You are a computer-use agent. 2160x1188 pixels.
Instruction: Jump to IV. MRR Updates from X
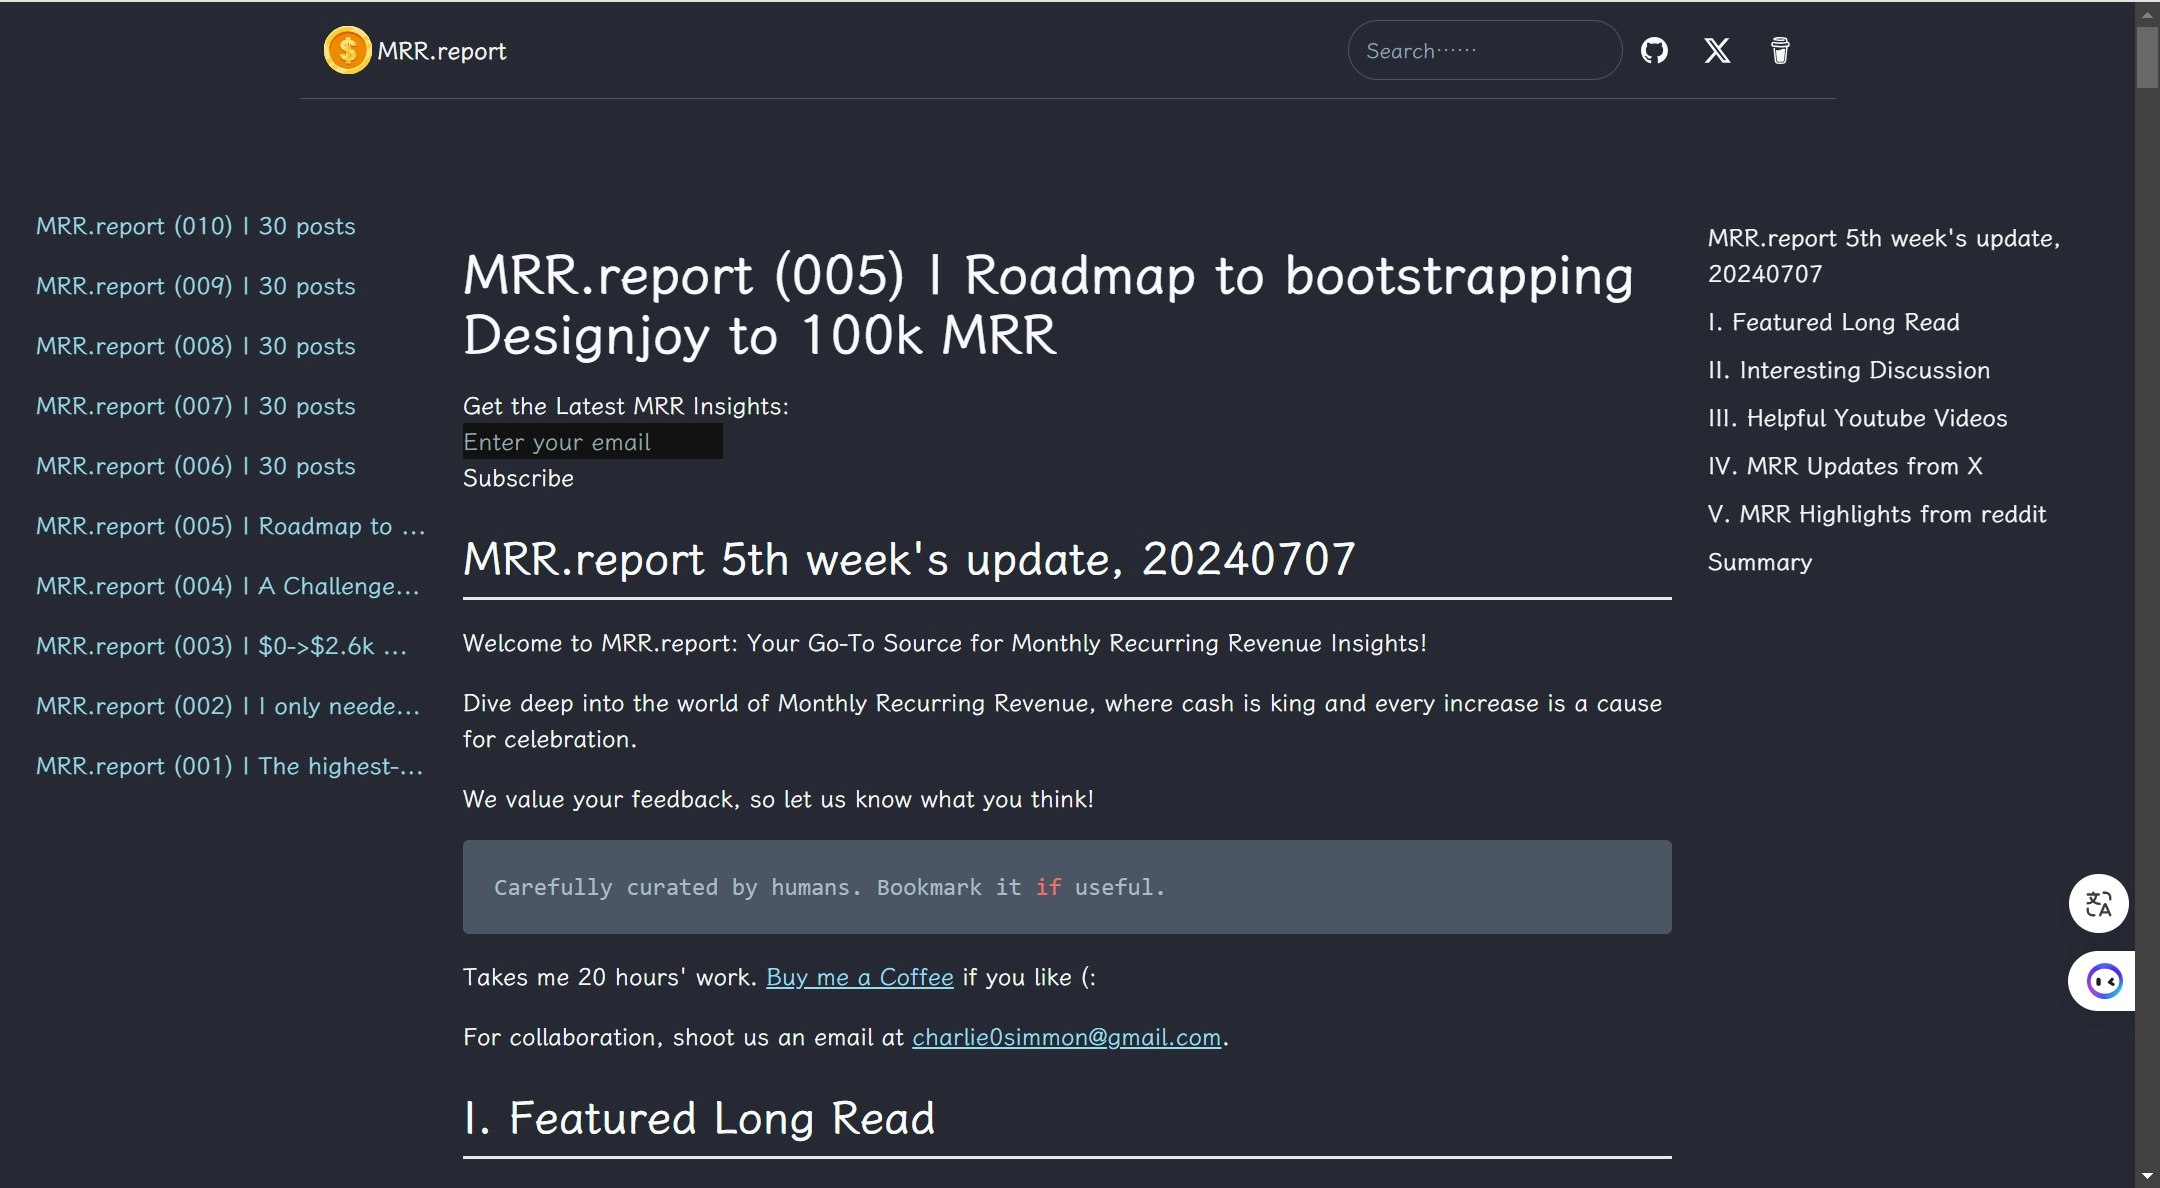click(1845, 466)
